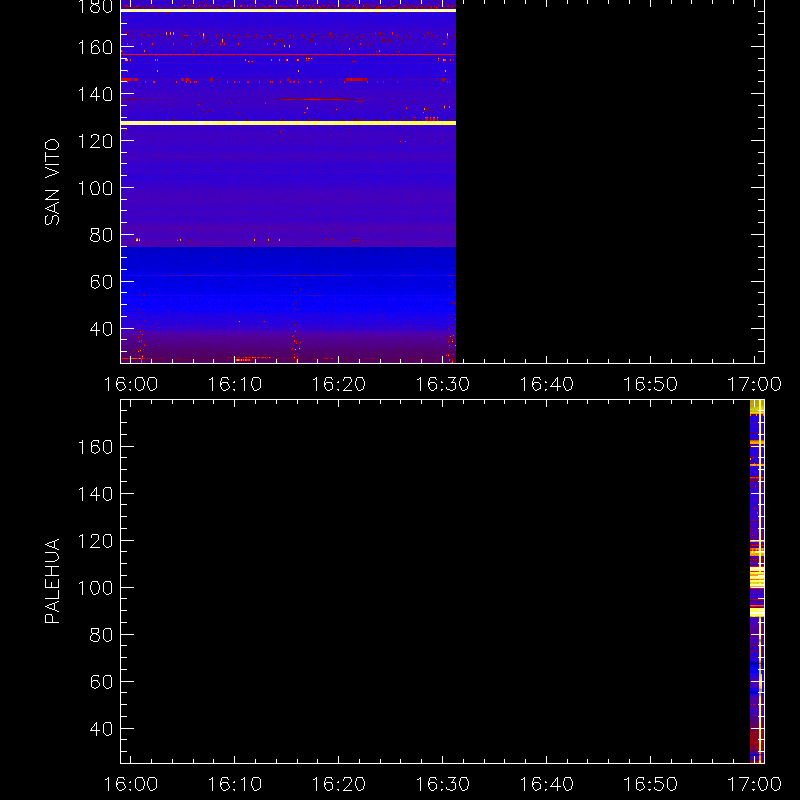This screenshot has width=800, height=800.
Task: Click 16:10 time label of SAN VITO plot
Action: 235,384
